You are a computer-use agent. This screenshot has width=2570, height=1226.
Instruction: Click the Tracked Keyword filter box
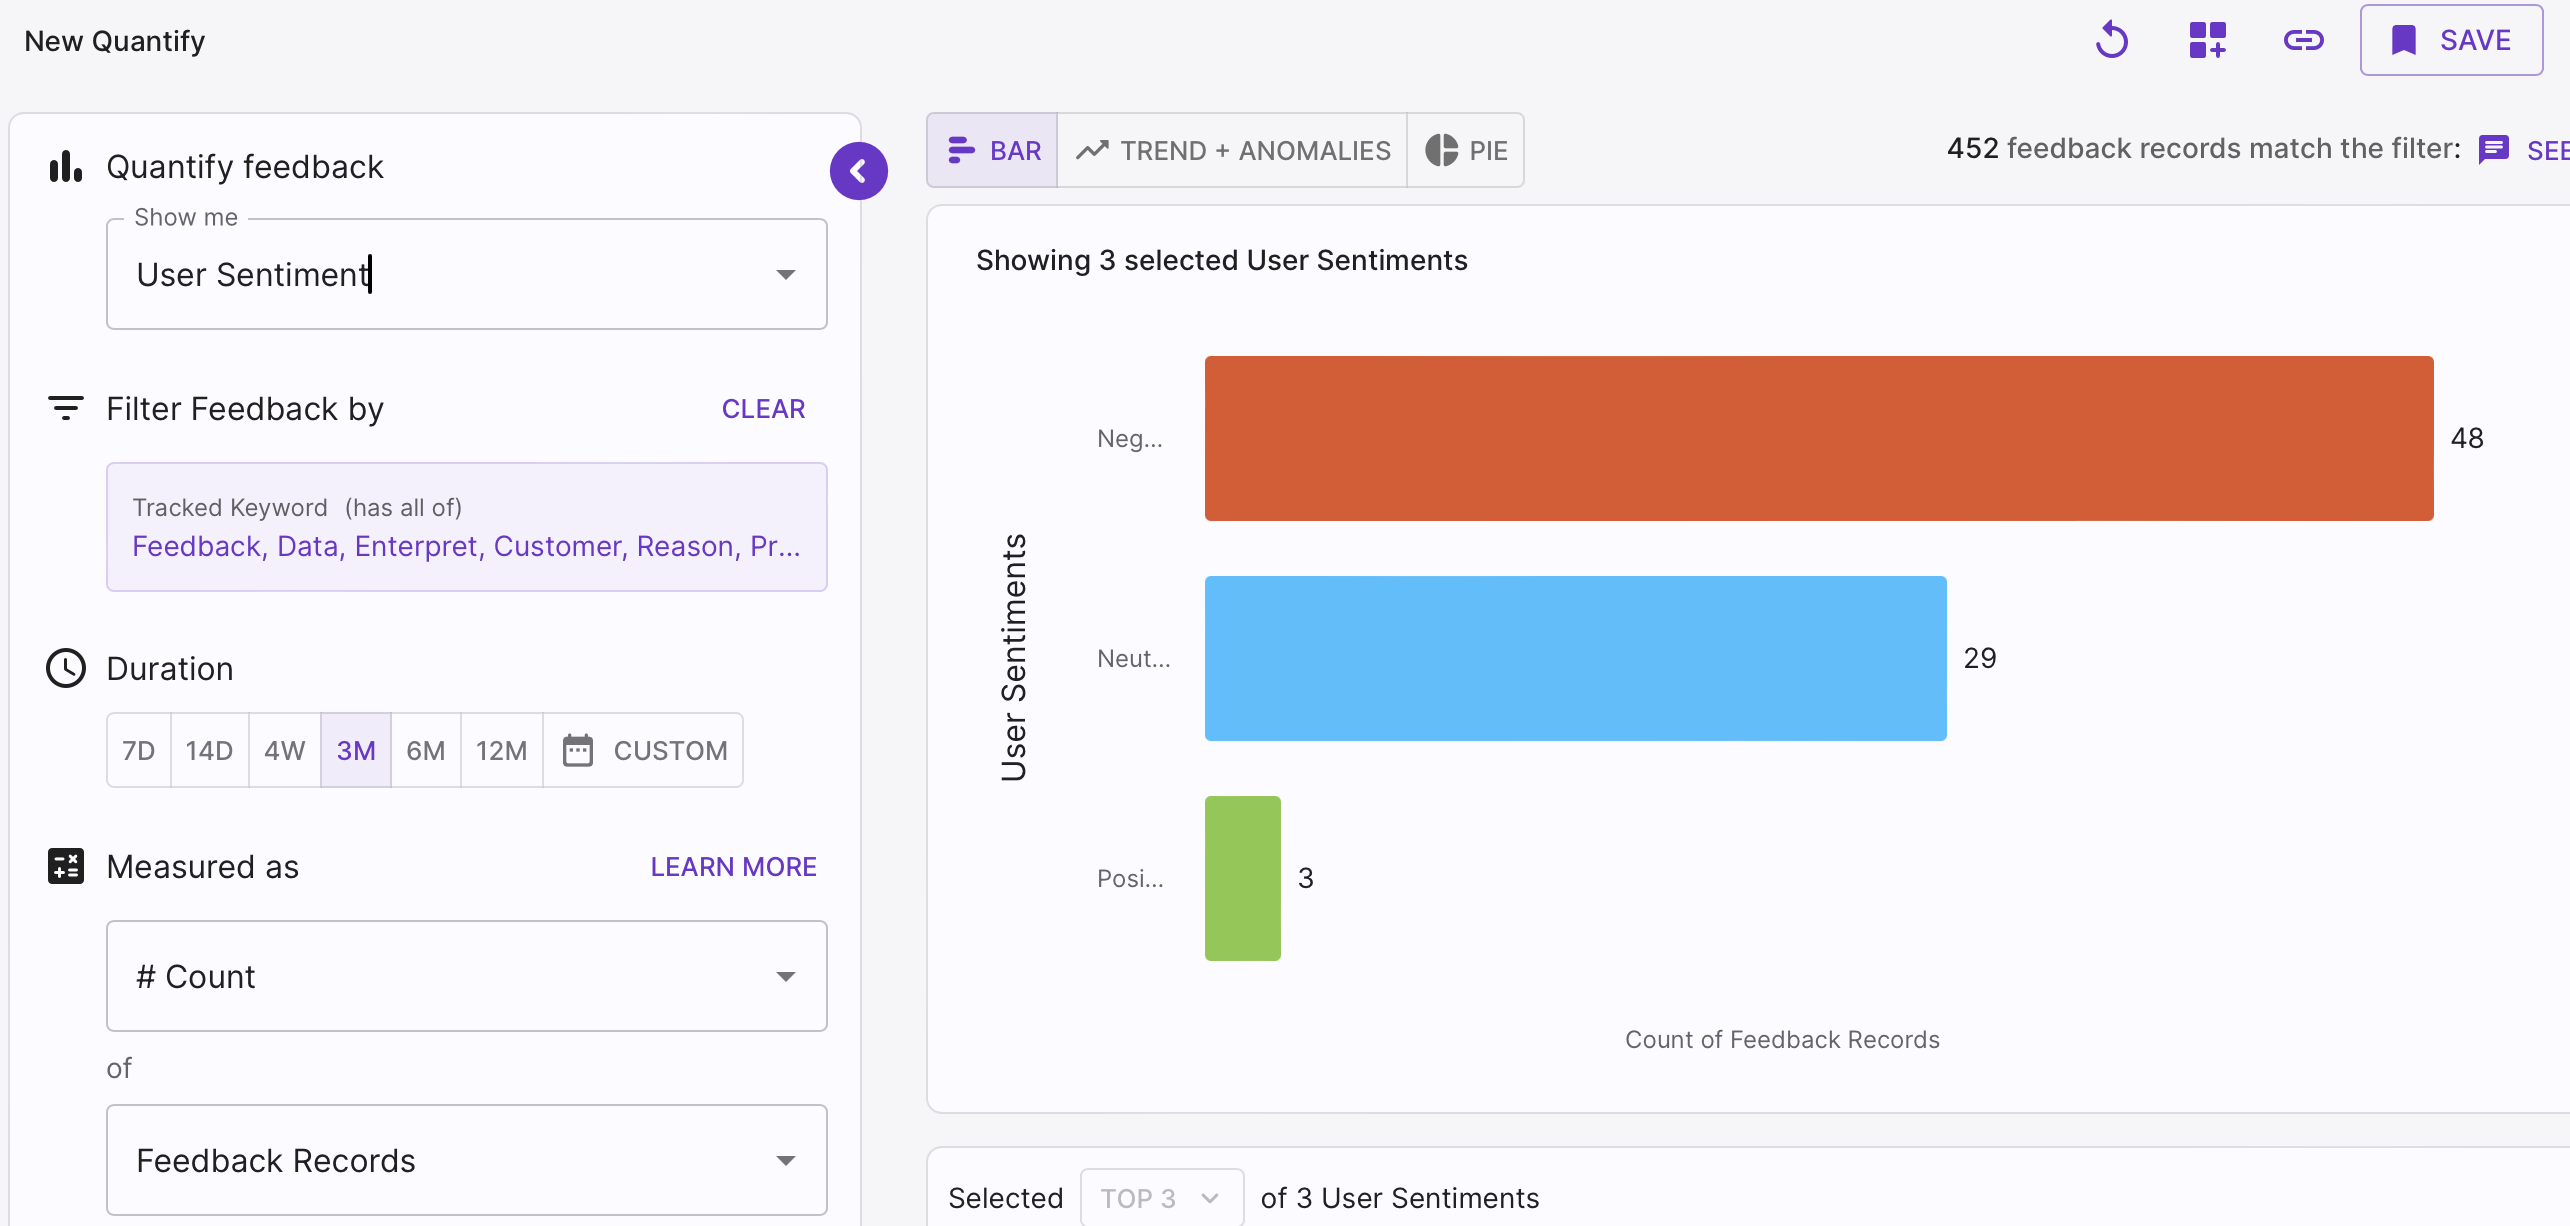[x=466, y=527]
